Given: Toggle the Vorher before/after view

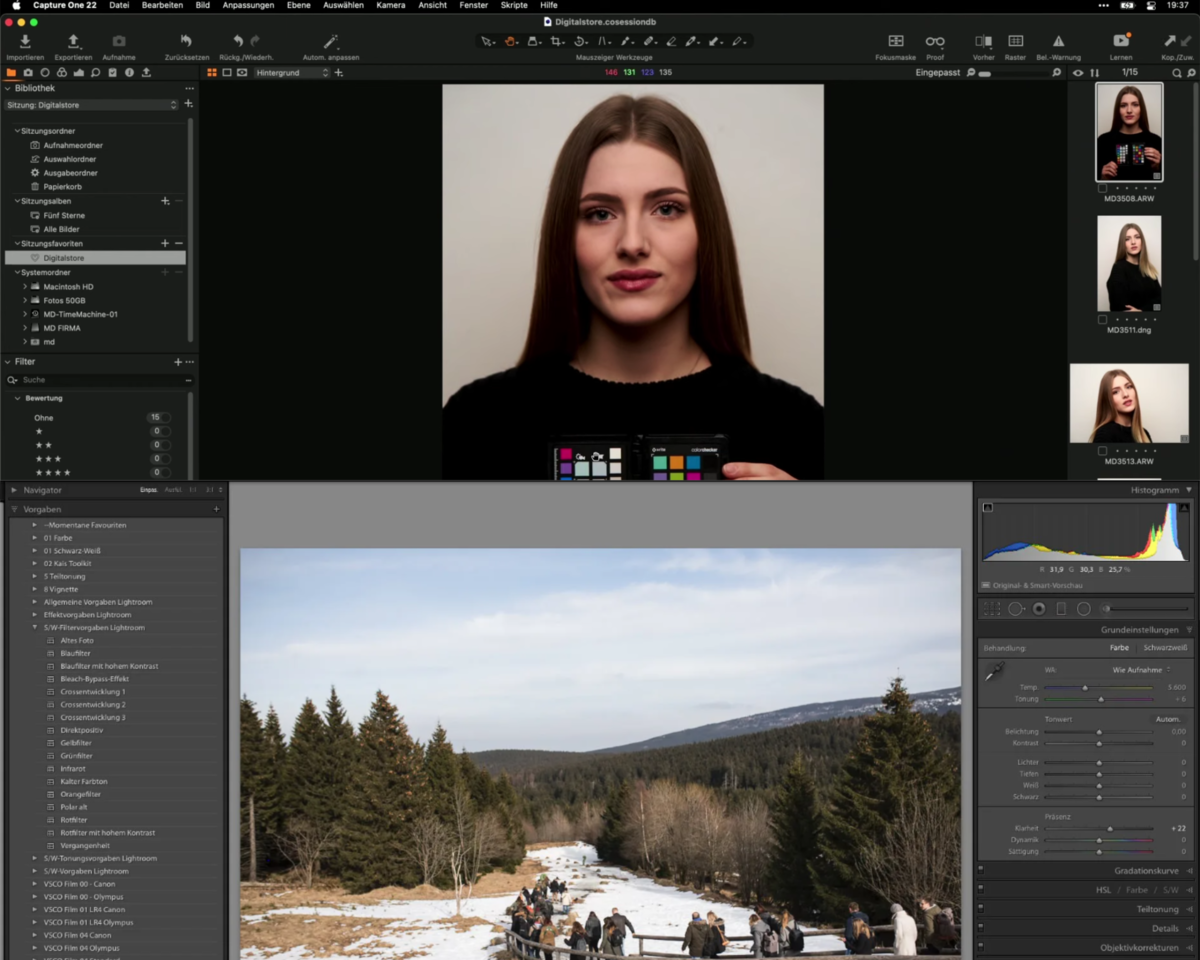Looking at the screenshot, I should click(x=983, y=41).
